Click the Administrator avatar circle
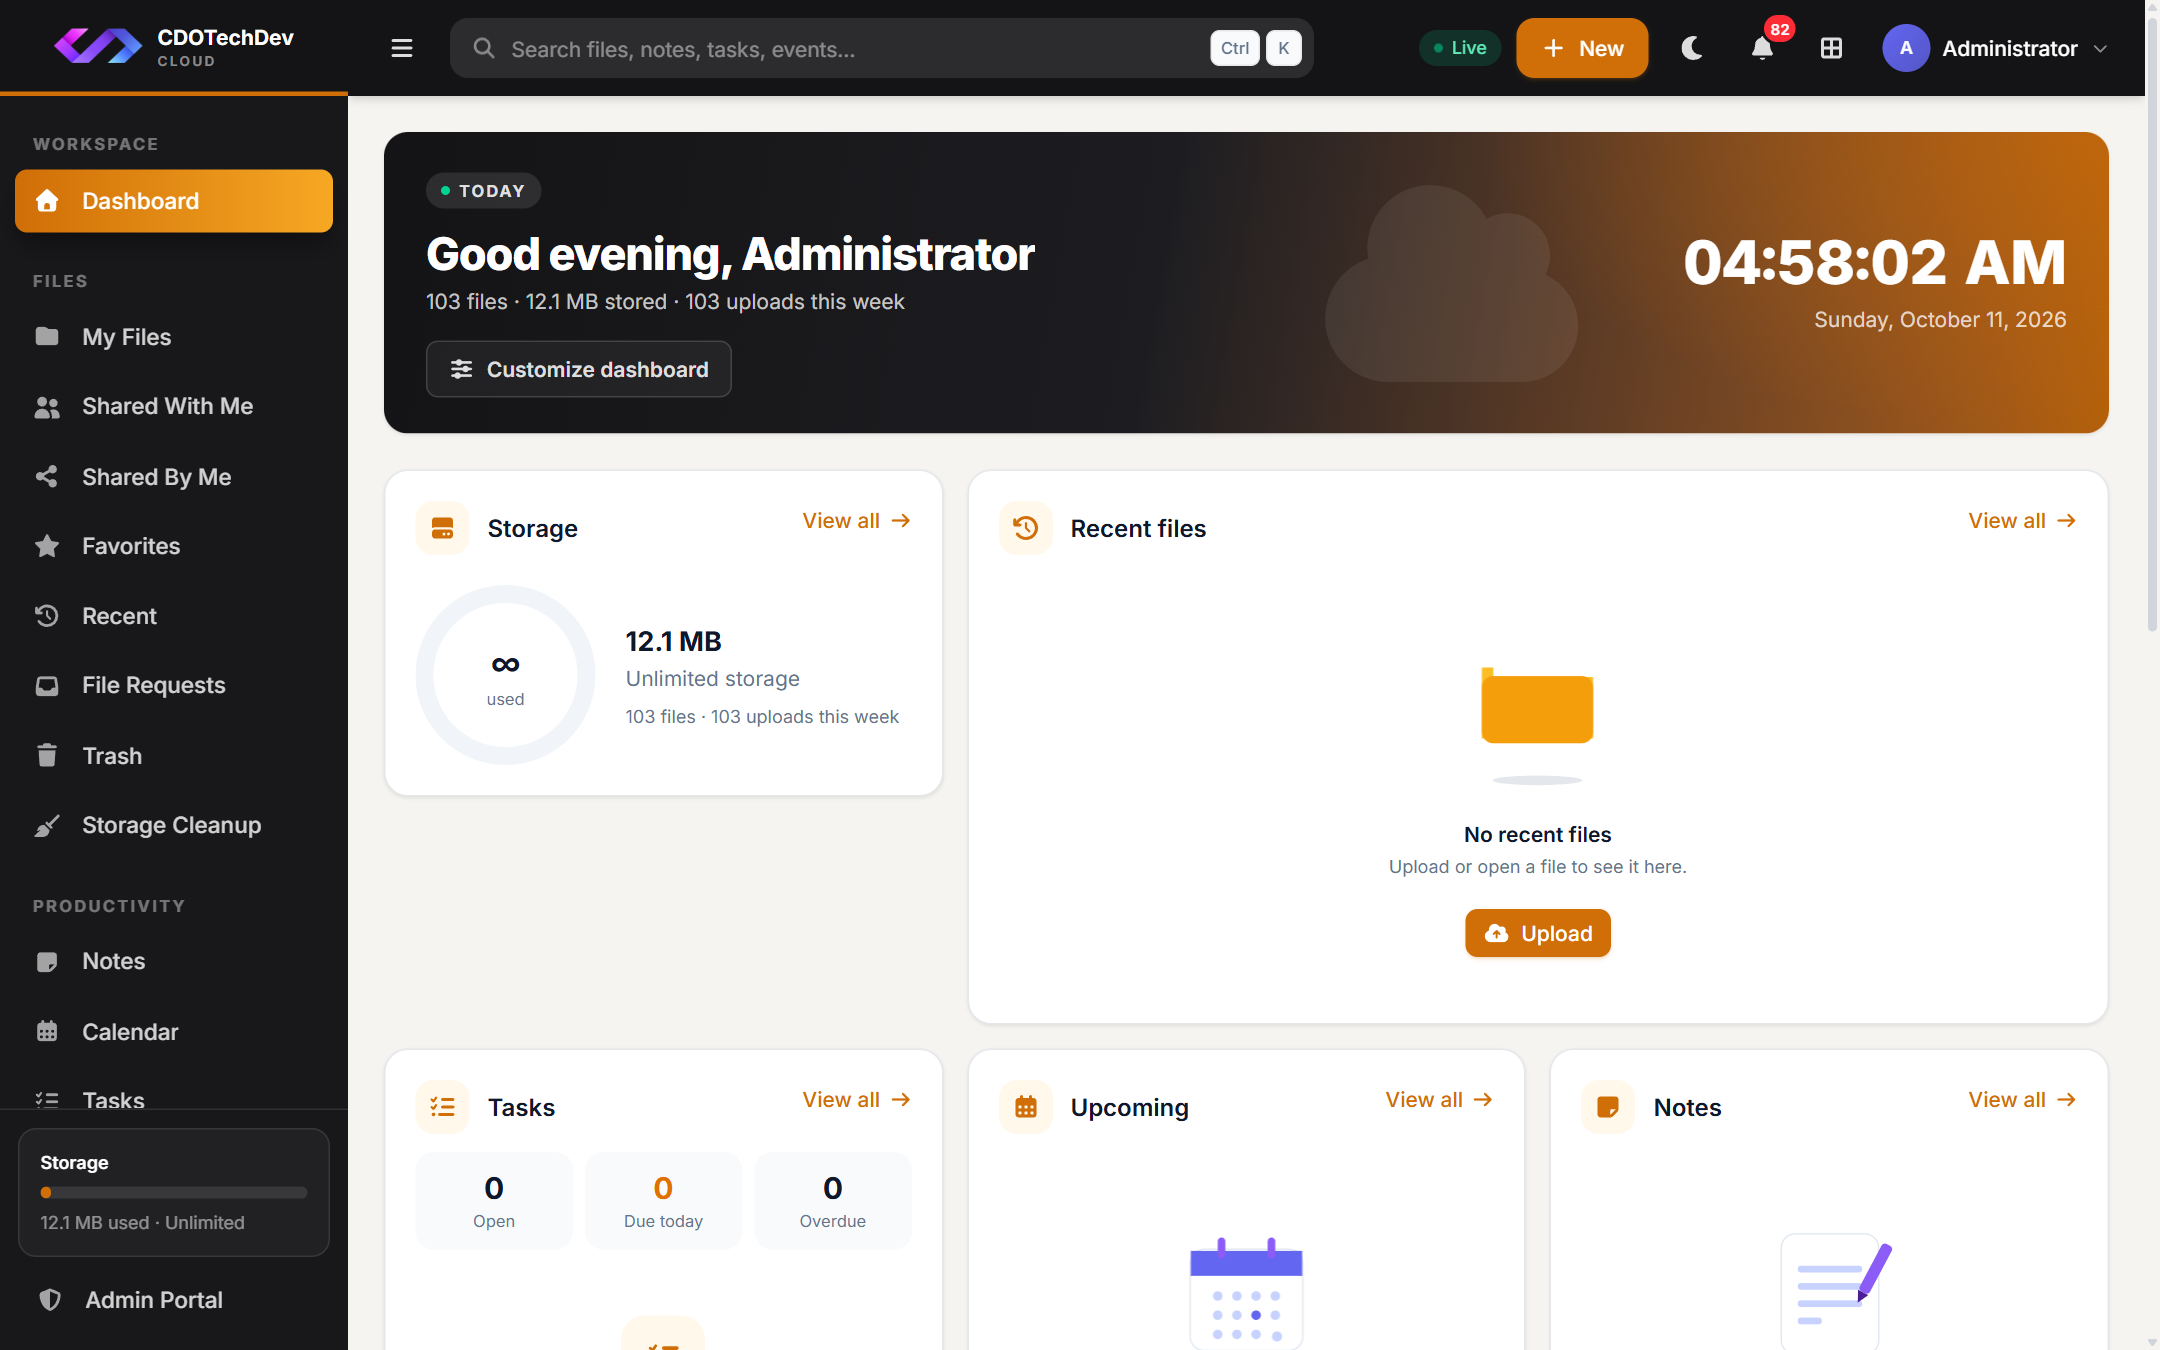The image size is (2160, 1350). coord(1906,48)
